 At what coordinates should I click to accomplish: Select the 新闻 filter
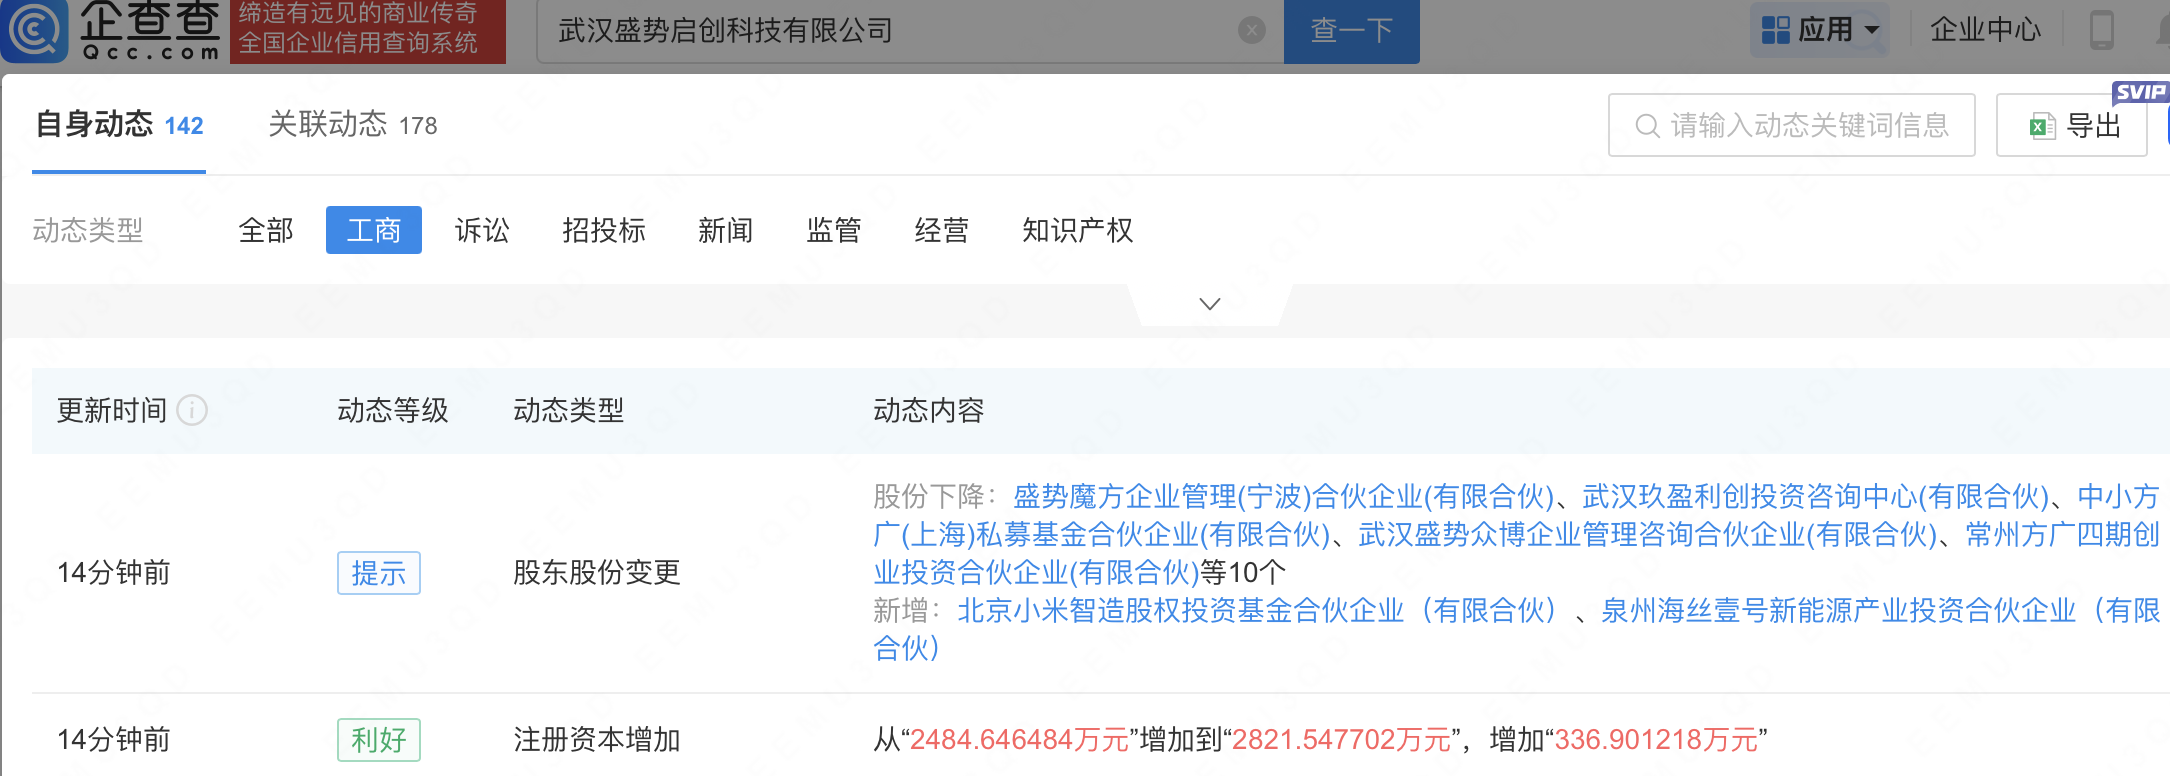click(726, 231)
